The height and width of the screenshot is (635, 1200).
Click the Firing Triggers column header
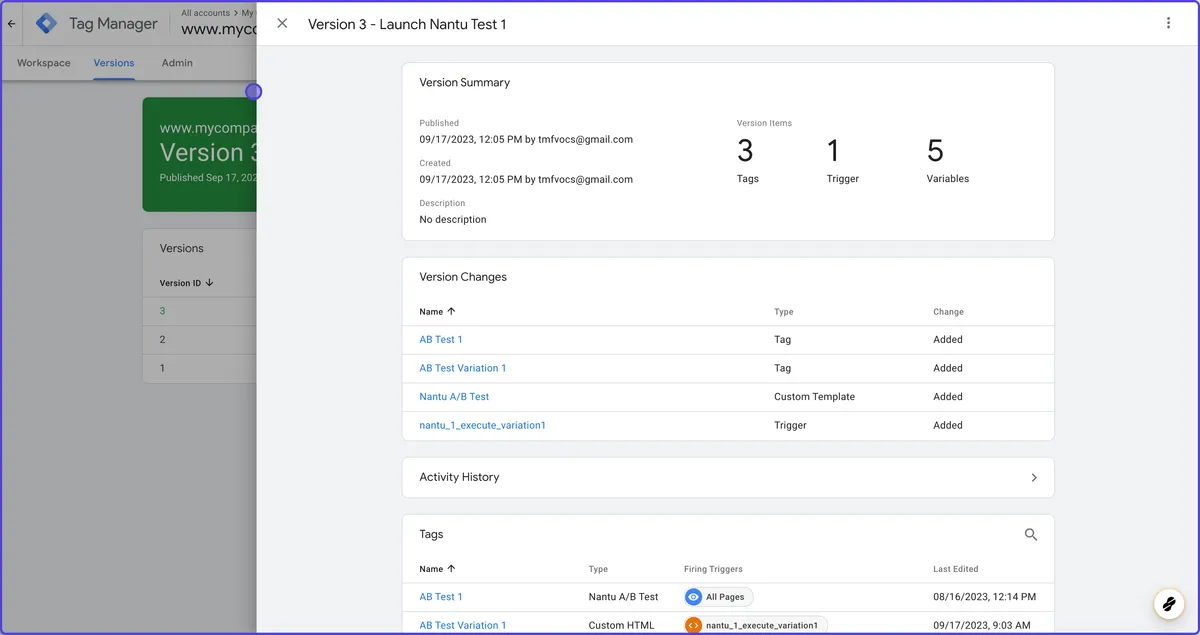point(713,569)
